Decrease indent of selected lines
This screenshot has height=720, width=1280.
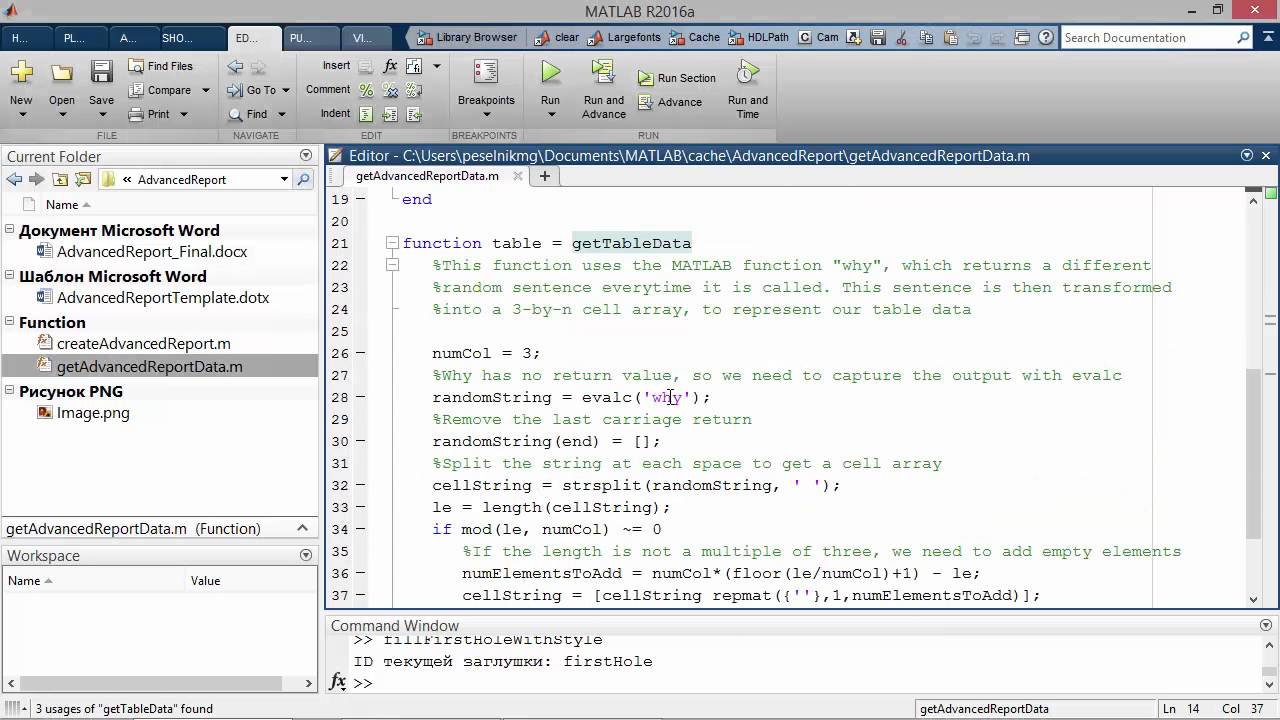tap(412, 114)
